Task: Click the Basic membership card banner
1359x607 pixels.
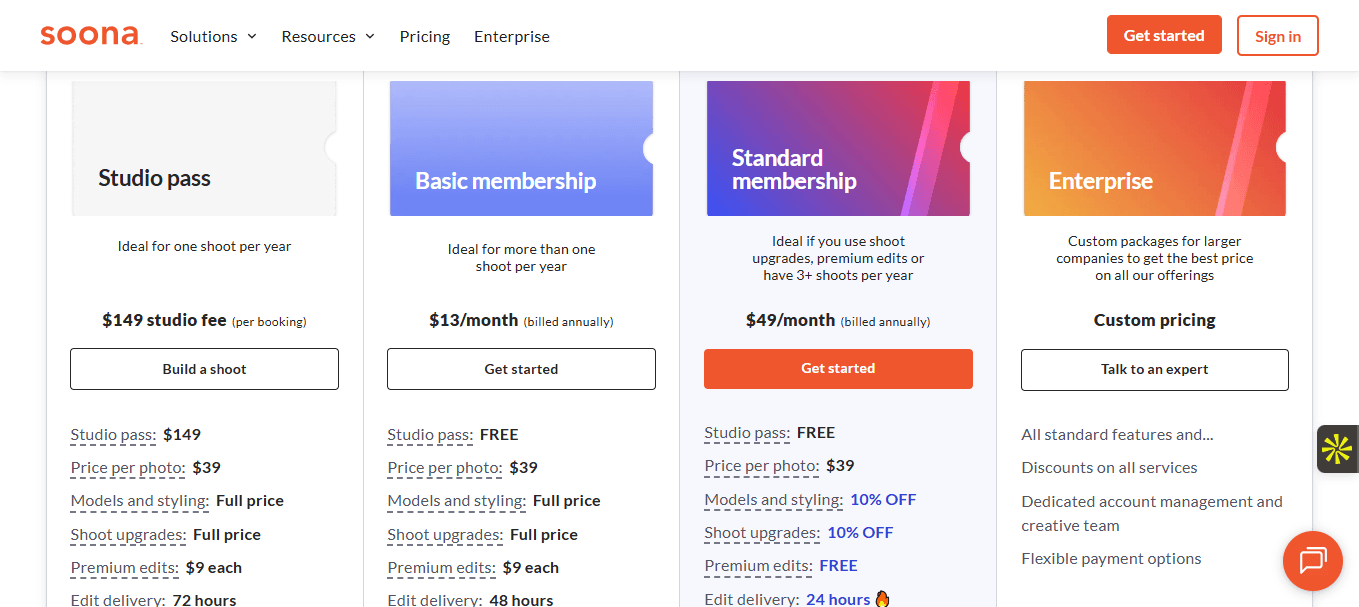Action: 521,148
